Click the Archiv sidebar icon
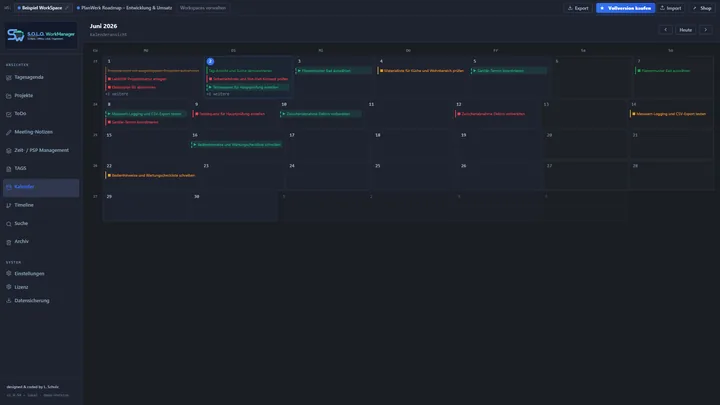This screenshot has height=405, width=720. click(x=9, y=242)
